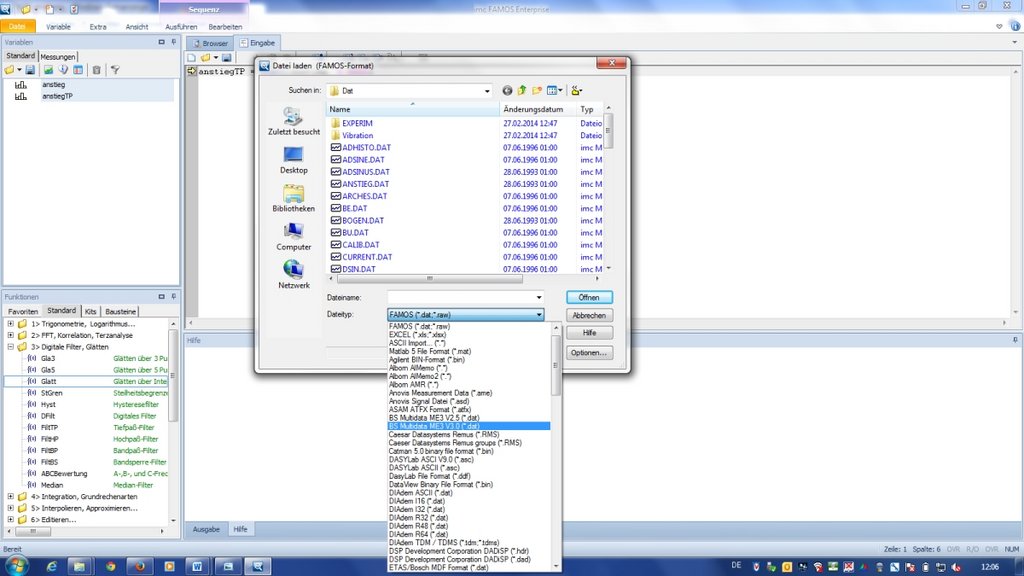Viewport: 1024px width, 576px height.
Task: Click the funnel filter icon in the Variablen toolbar
Action: tap(115, 70)
